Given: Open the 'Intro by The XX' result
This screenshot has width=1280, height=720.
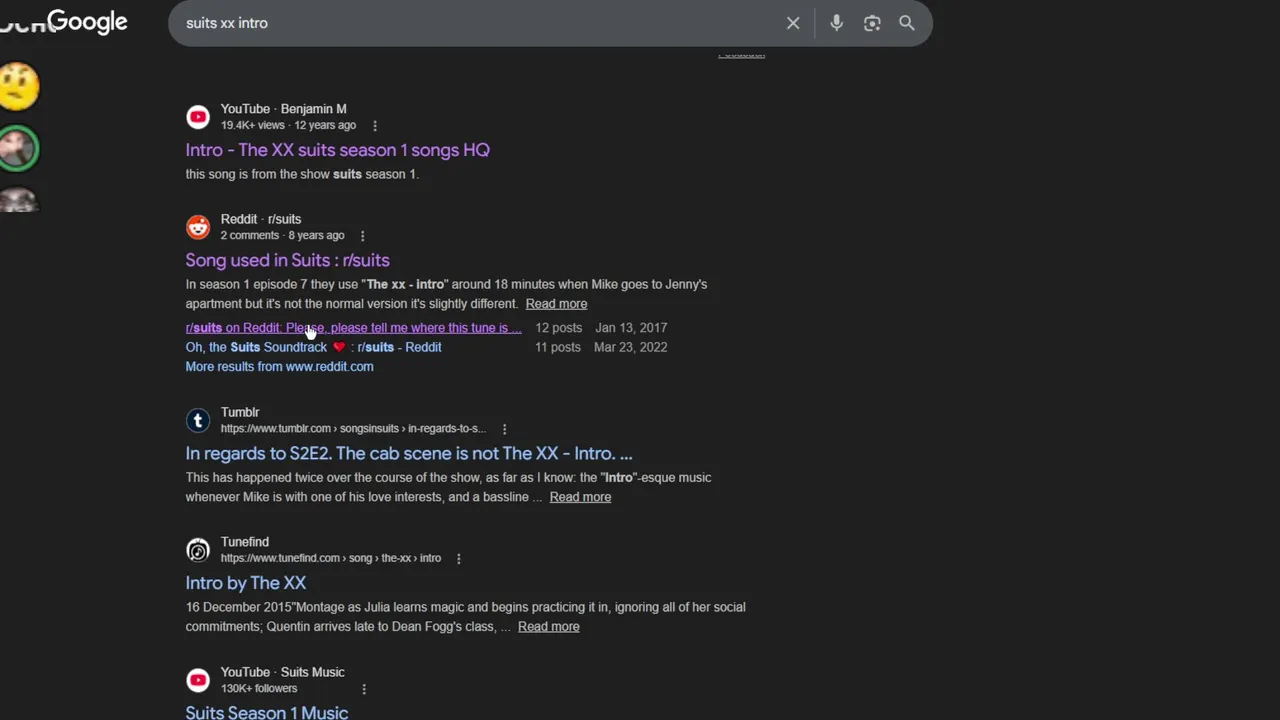Looking at the screenshot, I should 245,583.
